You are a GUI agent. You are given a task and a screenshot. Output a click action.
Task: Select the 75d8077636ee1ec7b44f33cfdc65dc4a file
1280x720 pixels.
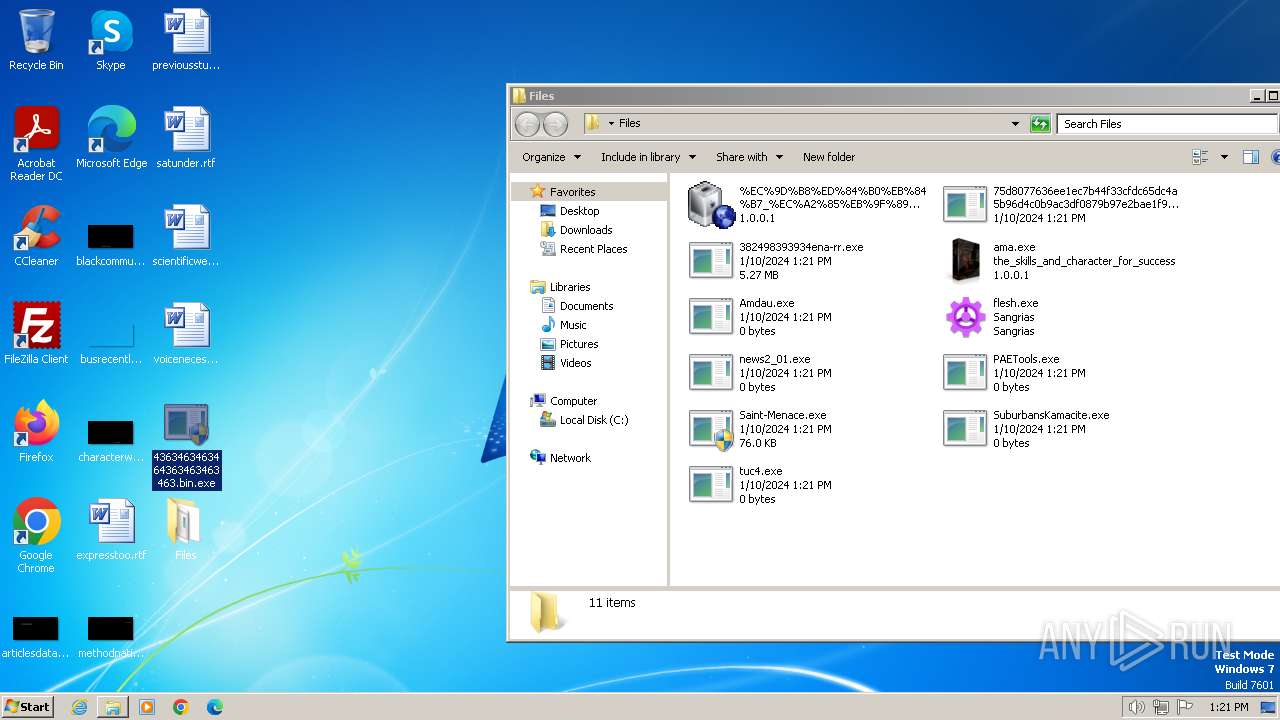pyautogui.click(x=1062, y=205)
